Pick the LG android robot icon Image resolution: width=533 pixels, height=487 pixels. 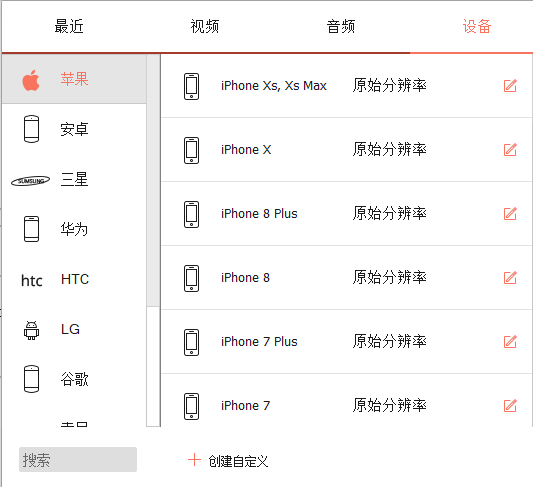31,330
